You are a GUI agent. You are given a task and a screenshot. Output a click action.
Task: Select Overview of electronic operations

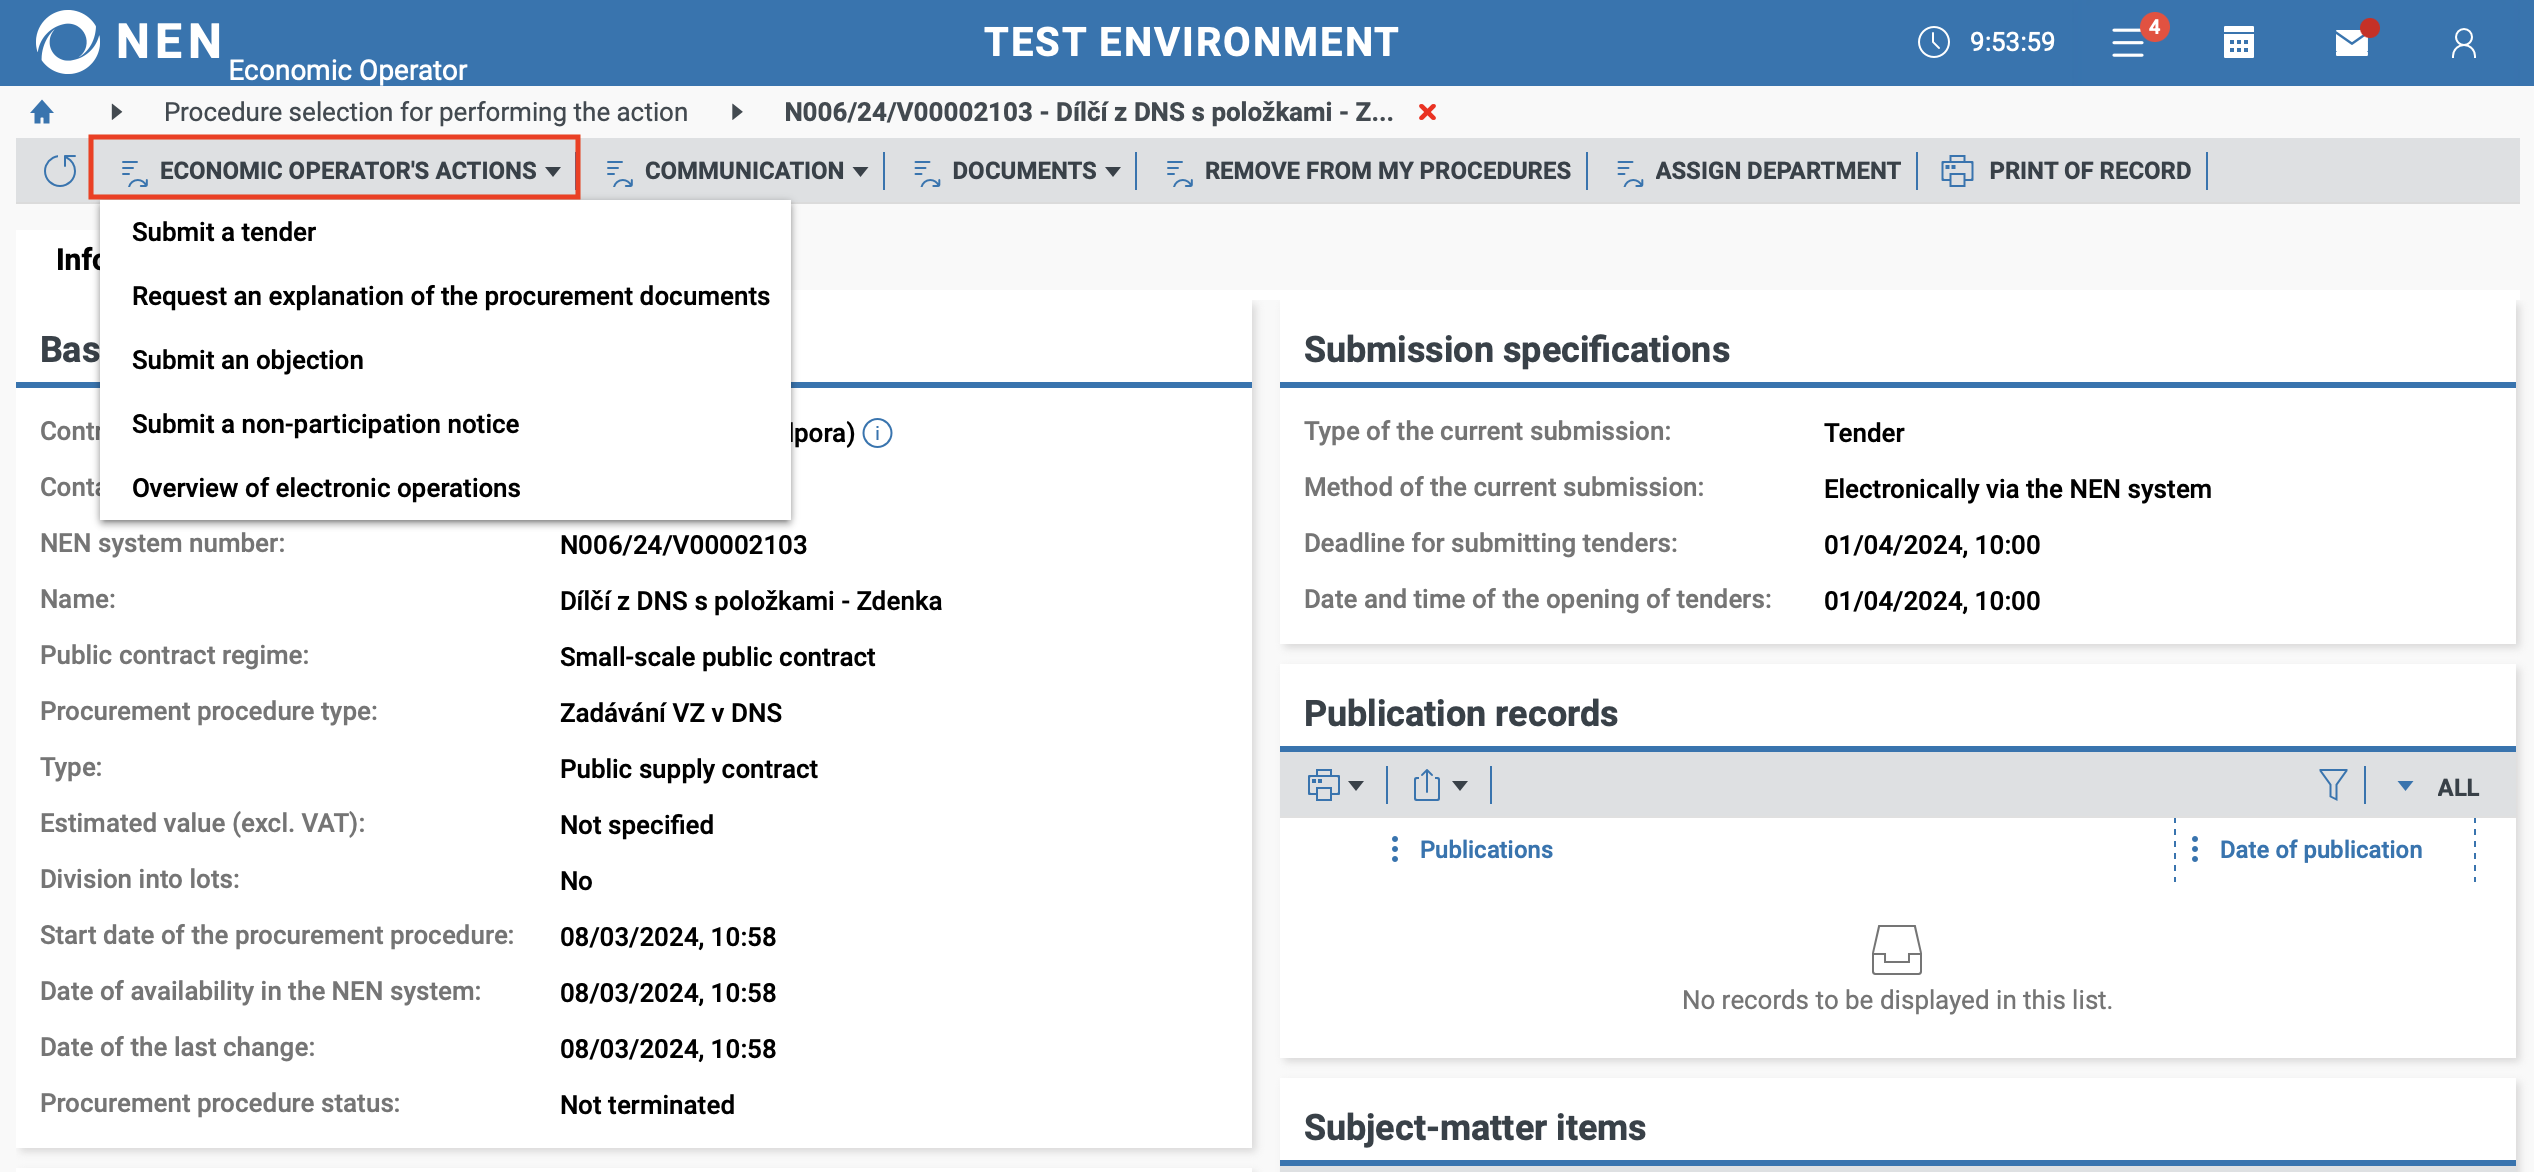pos(326,488)
